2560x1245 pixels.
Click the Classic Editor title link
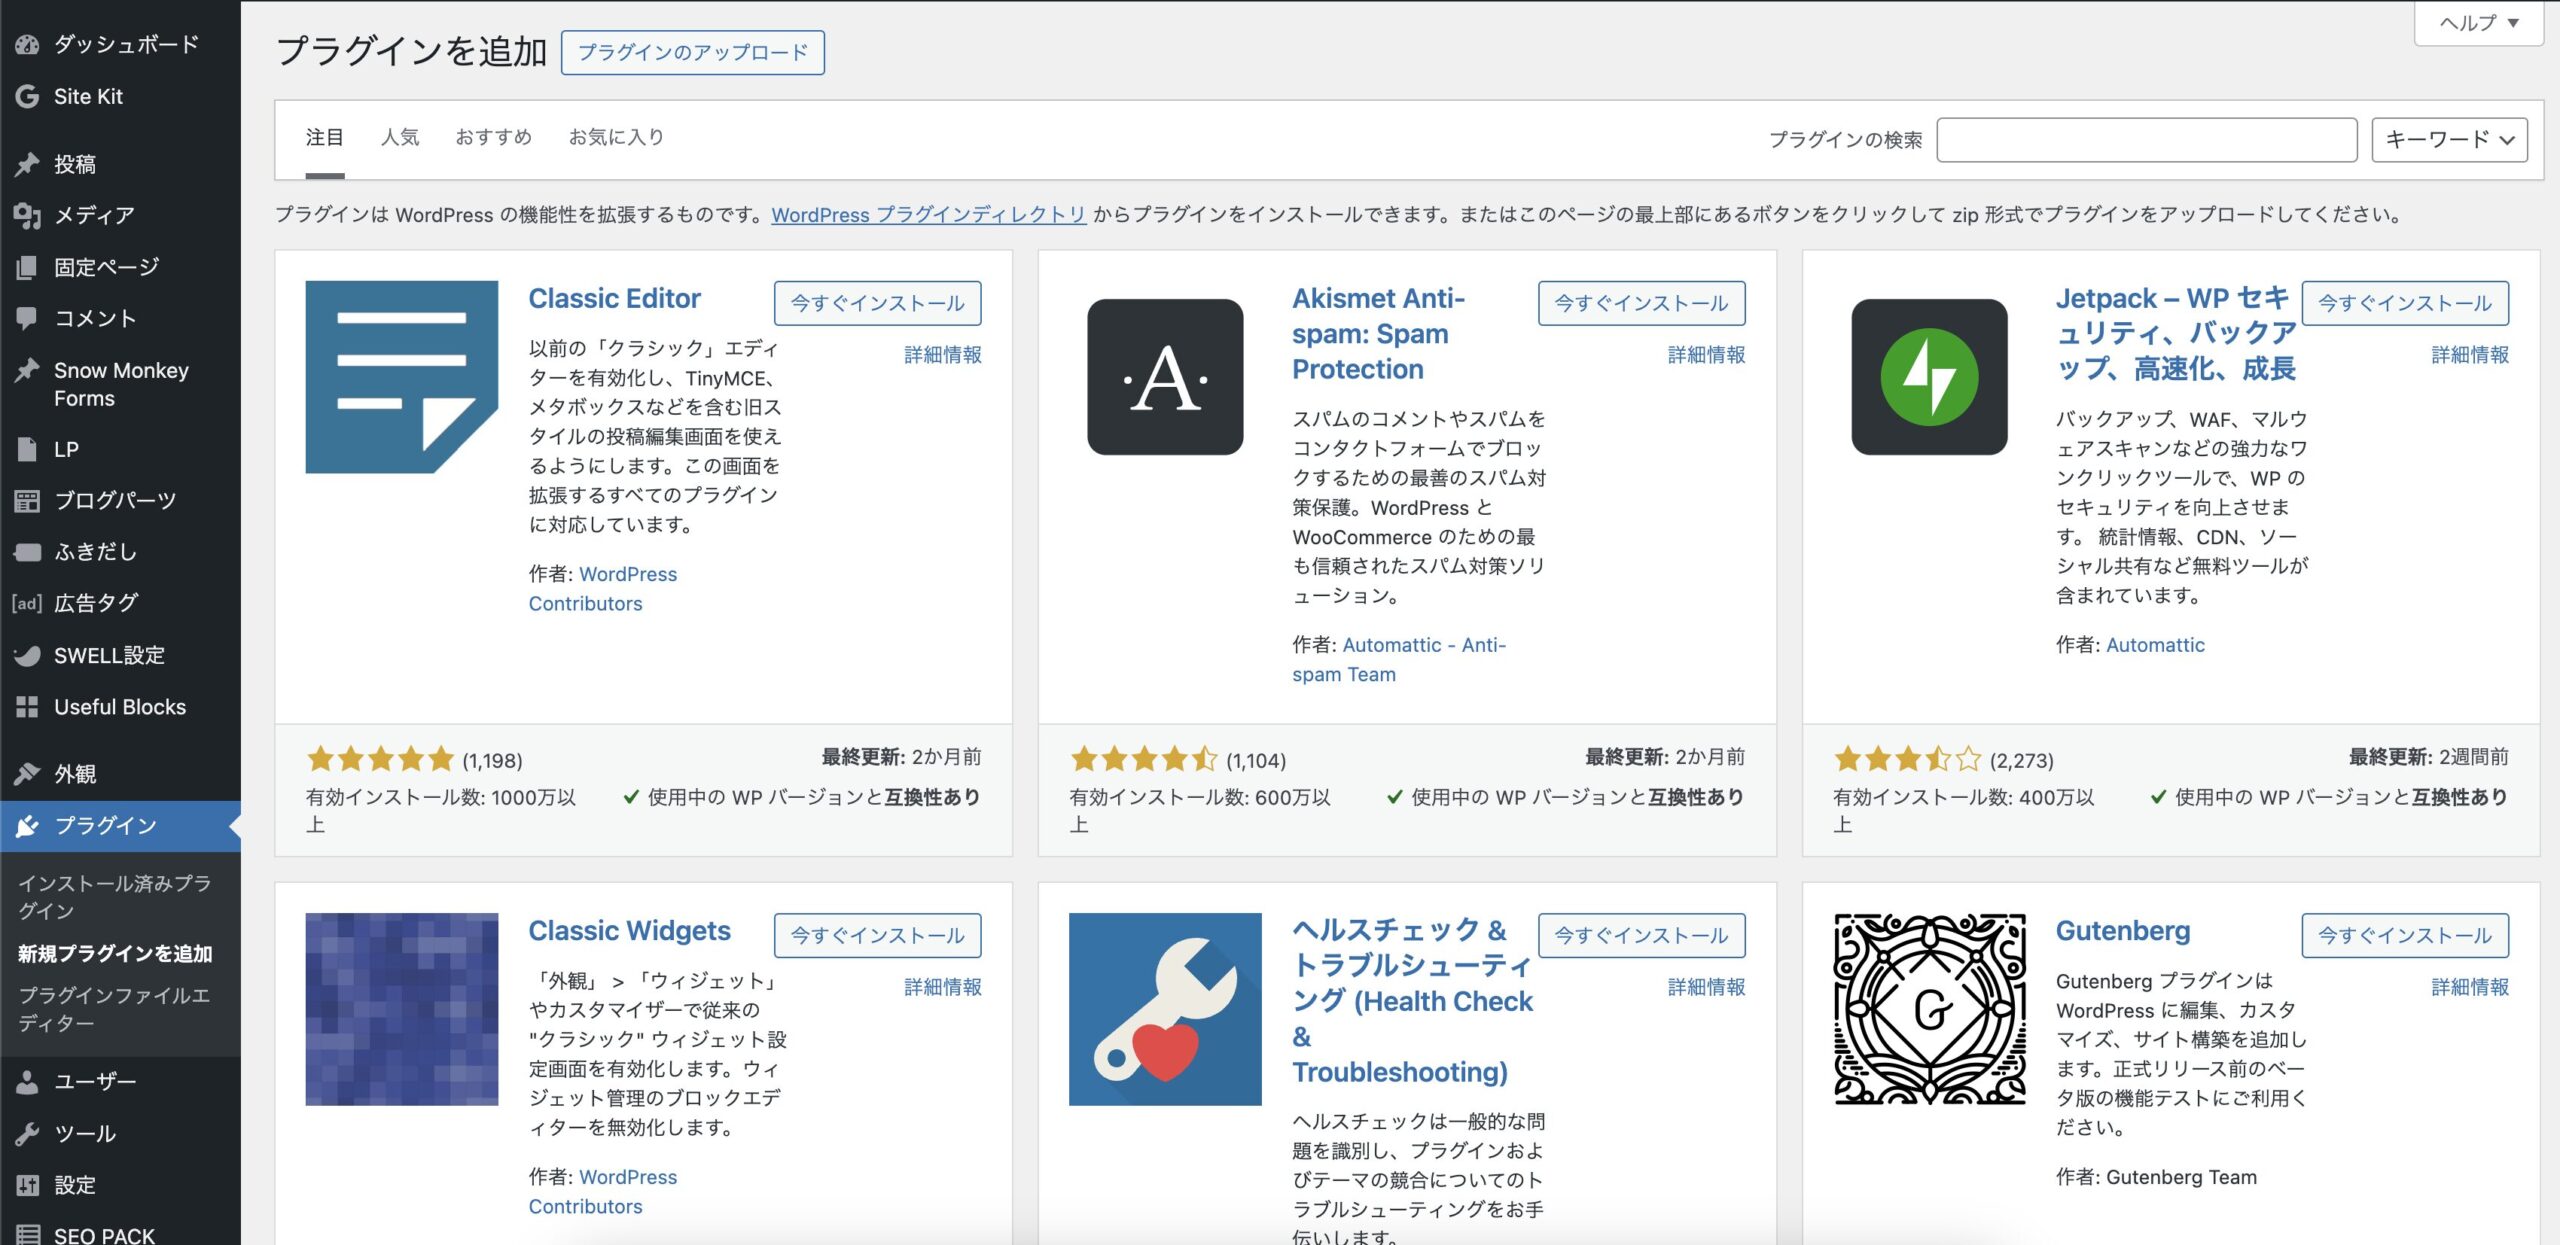pos(614,298)
